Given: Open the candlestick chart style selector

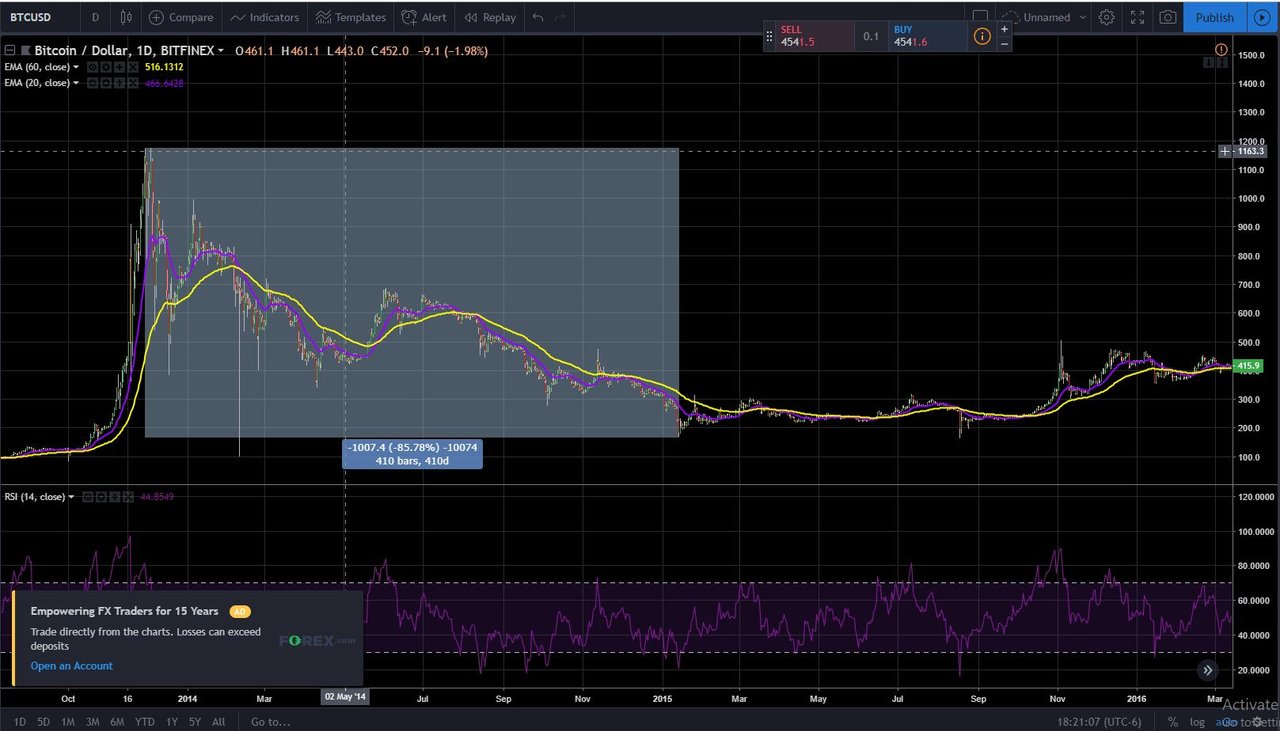Looking at the screenshot, I should (125, 17).
